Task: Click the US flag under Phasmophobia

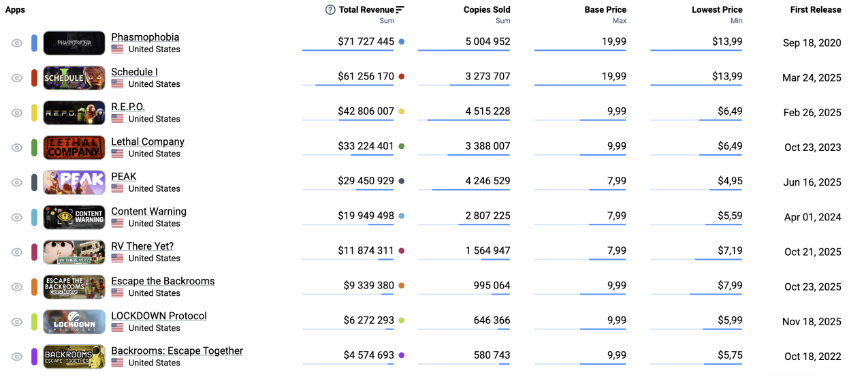Action: [117, 49]
